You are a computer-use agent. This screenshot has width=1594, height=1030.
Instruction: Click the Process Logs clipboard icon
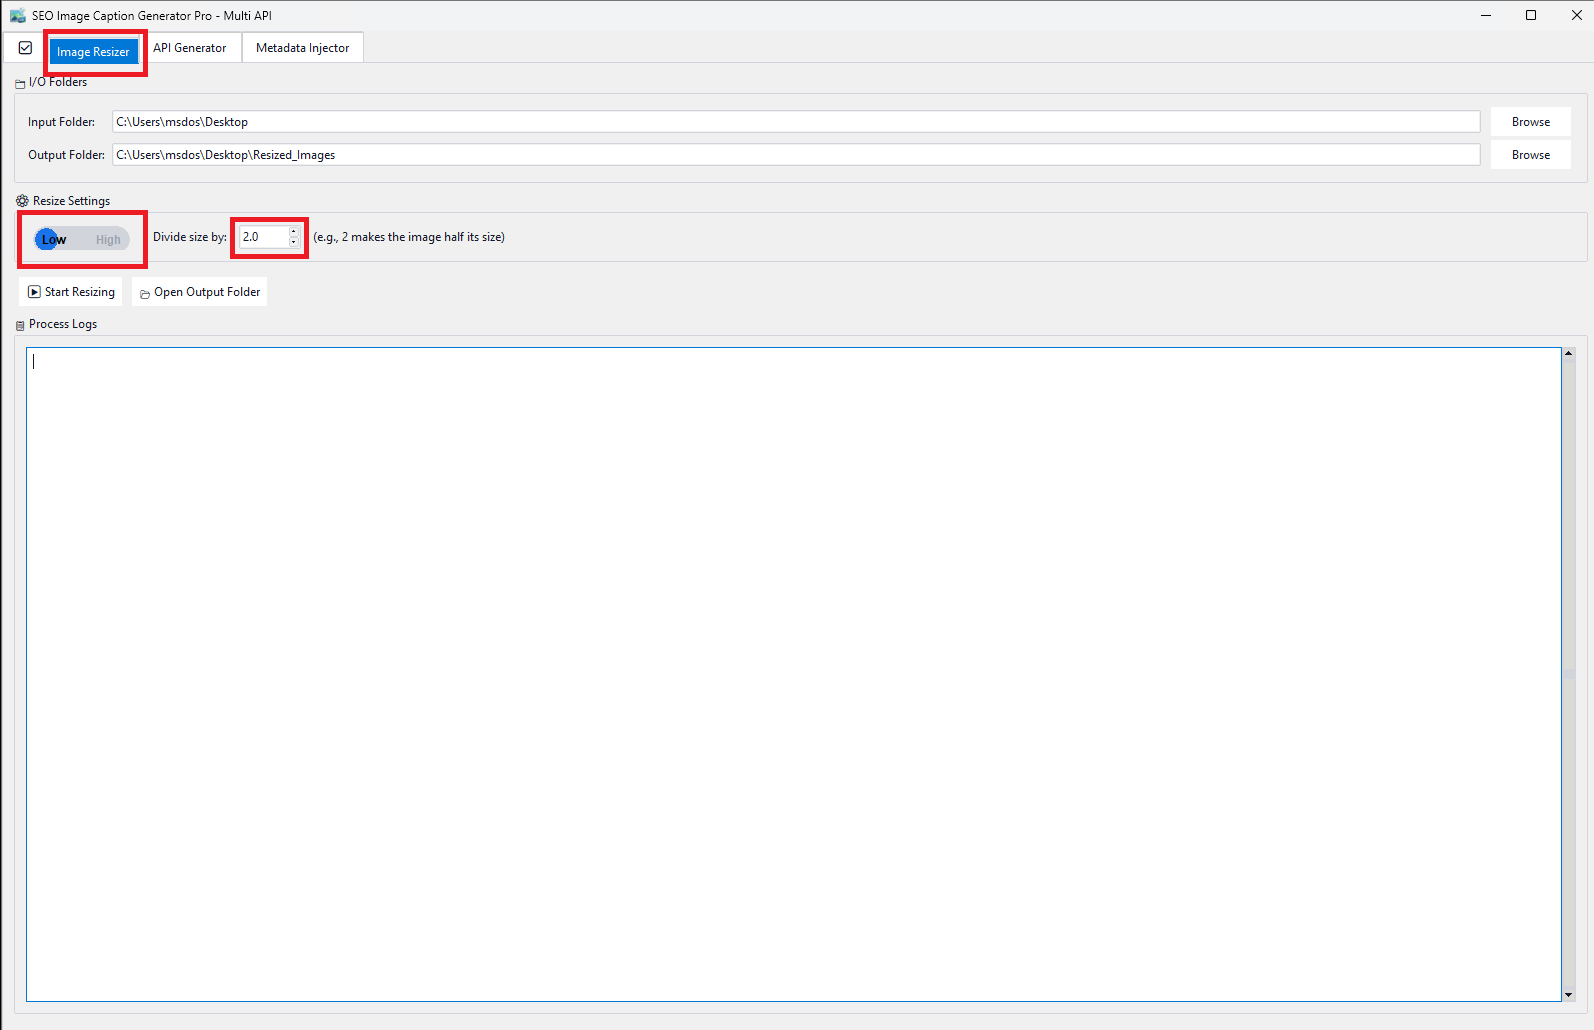20,325
